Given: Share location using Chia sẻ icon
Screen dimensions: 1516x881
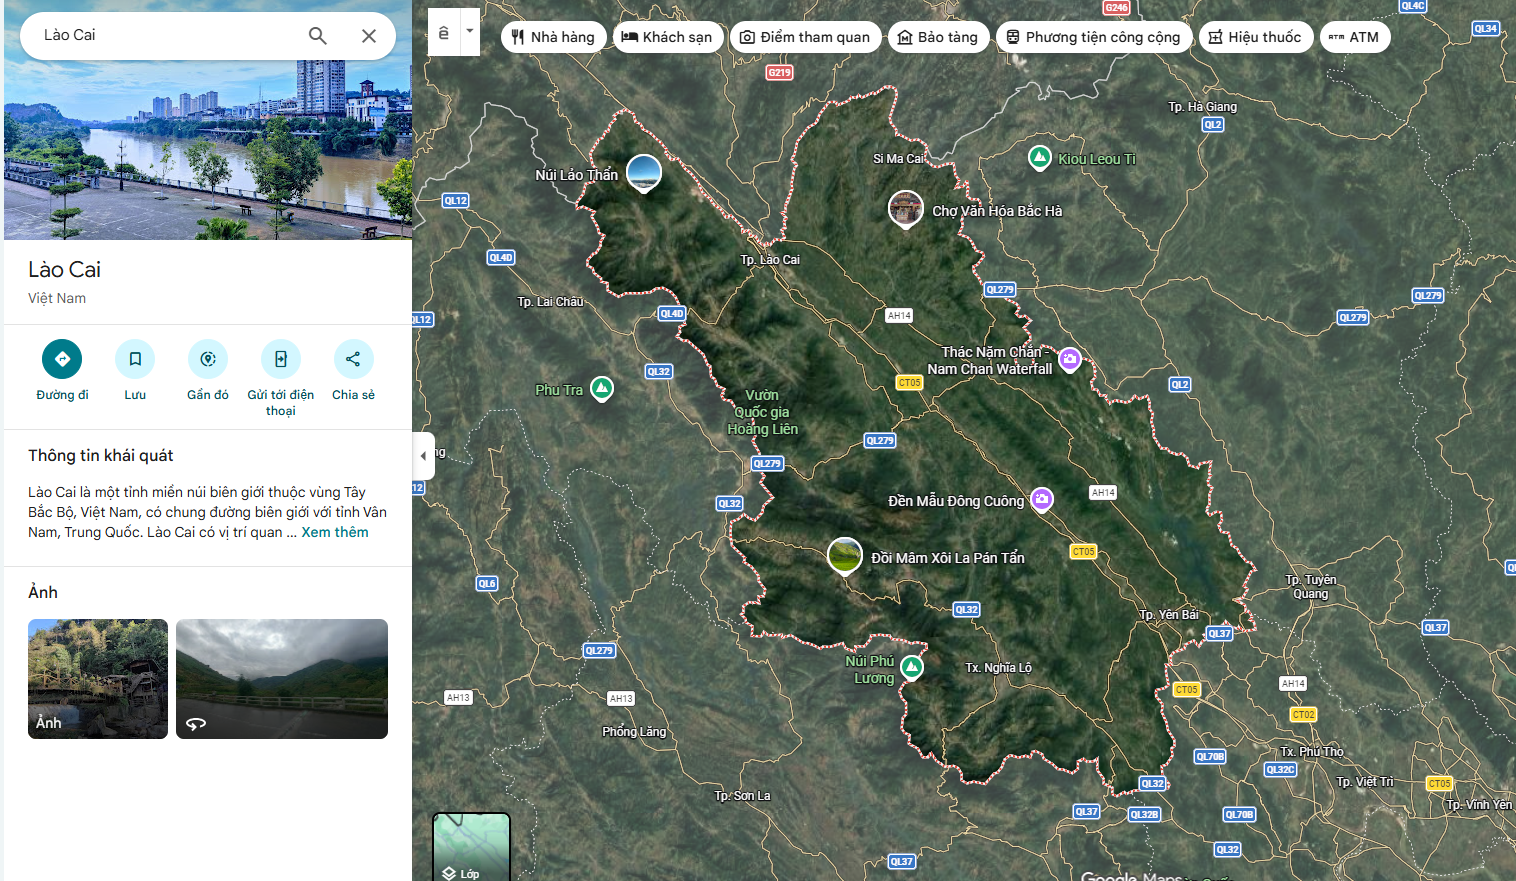Looking at the screenshot, I should point(353,359).
